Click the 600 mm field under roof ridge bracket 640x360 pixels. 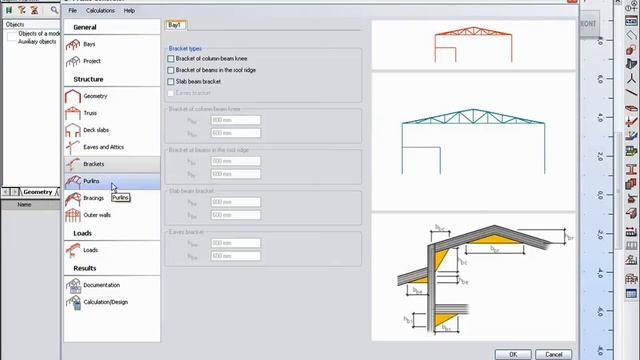236,174
